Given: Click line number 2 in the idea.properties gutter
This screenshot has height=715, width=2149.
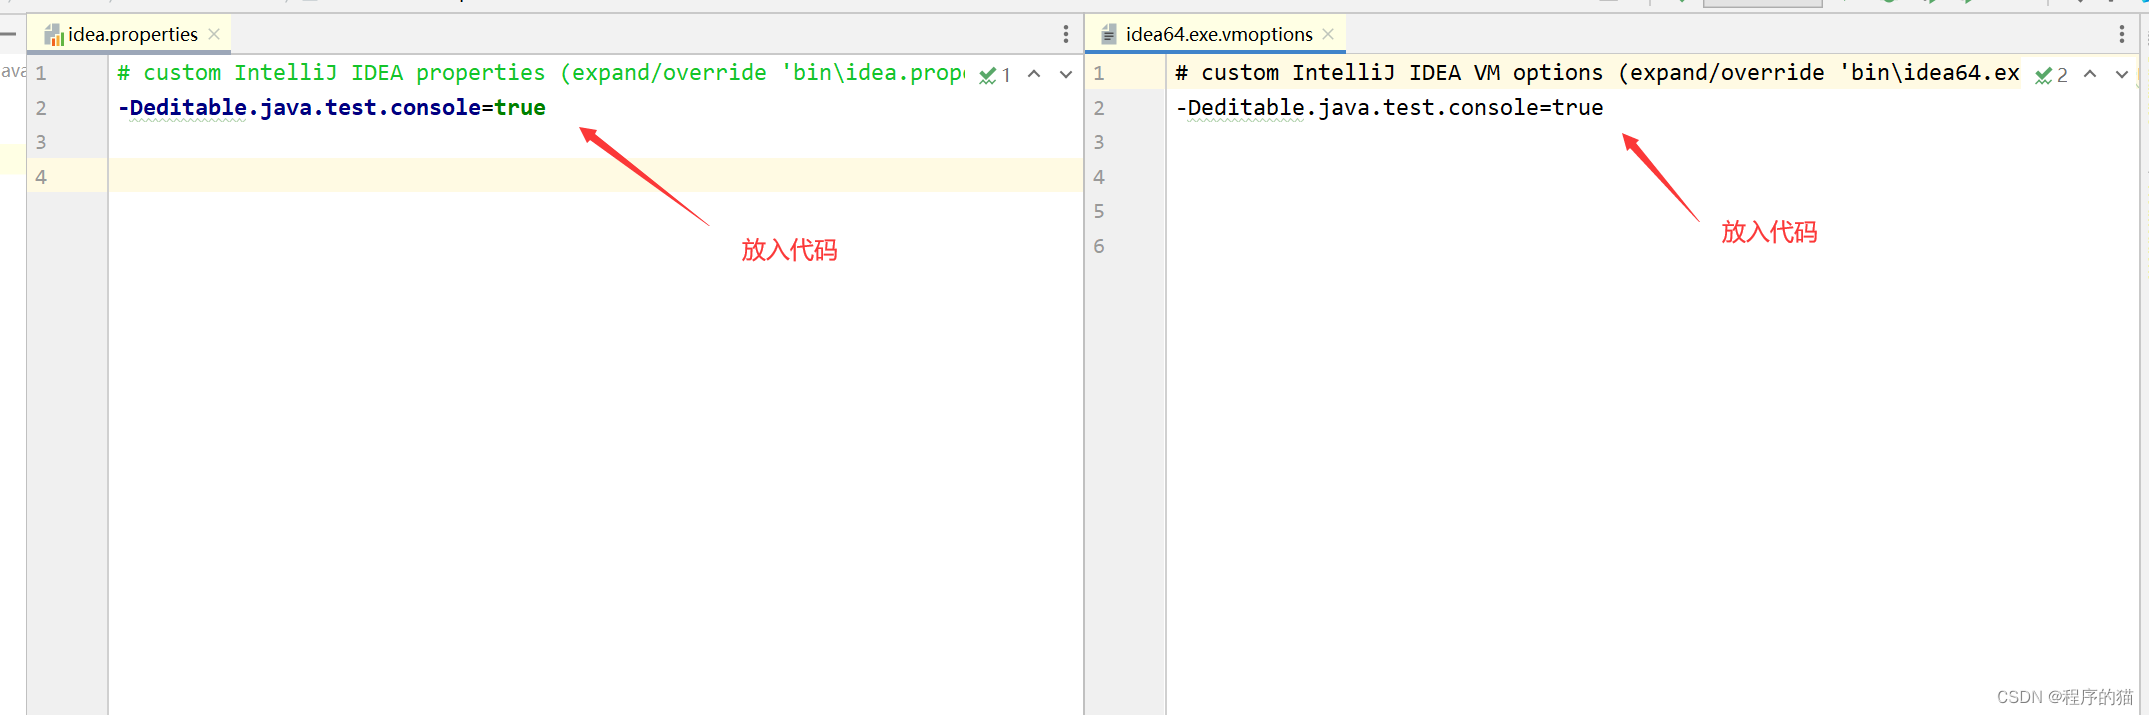Looking at the screenshot, I should tap(41, 108).
